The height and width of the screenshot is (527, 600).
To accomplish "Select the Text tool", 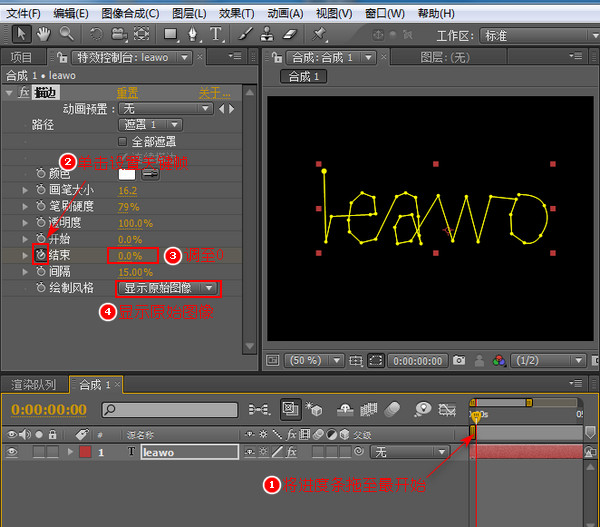I will [216, 34].
